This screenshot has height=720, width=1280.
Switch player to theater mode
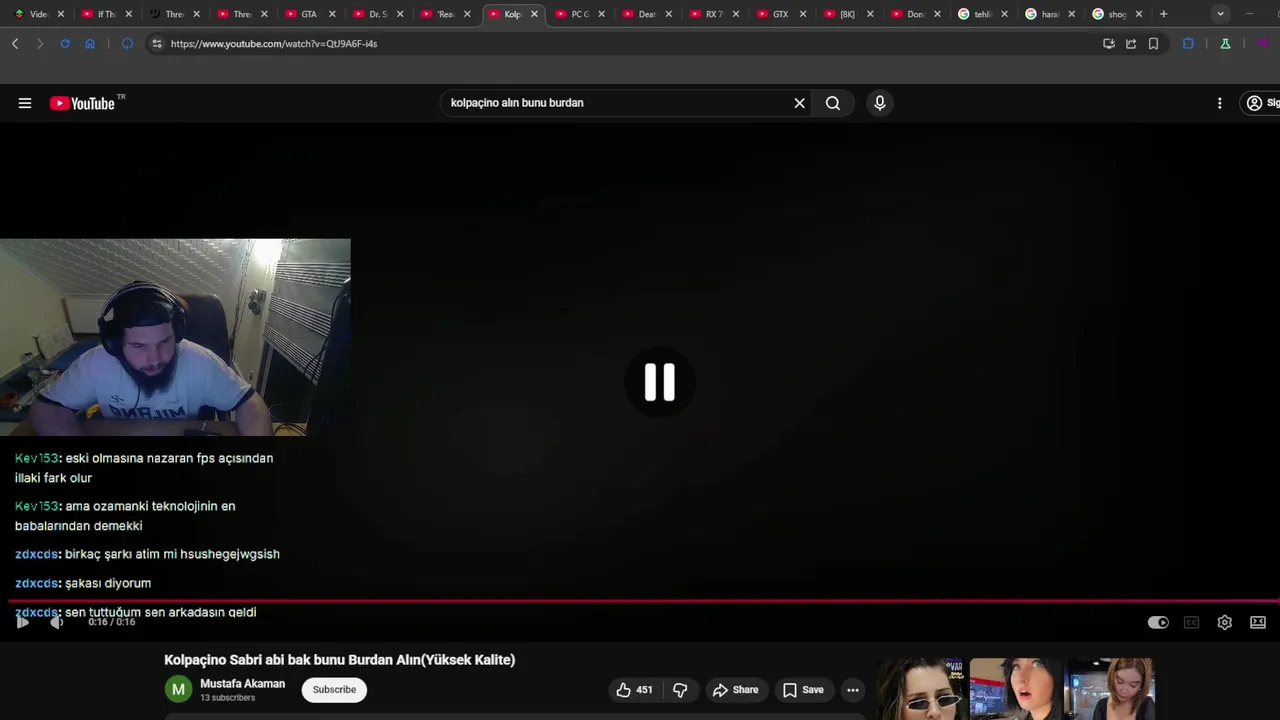coord(1258,622)
